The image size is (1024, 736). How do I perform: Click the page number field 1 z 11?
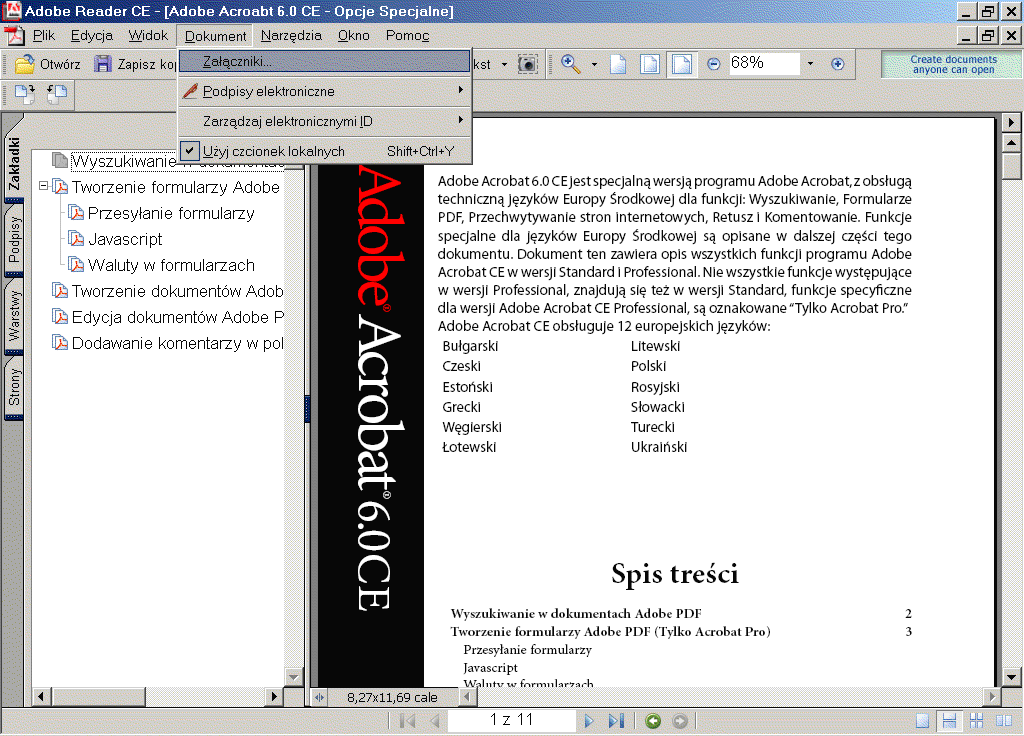(511, 720)
